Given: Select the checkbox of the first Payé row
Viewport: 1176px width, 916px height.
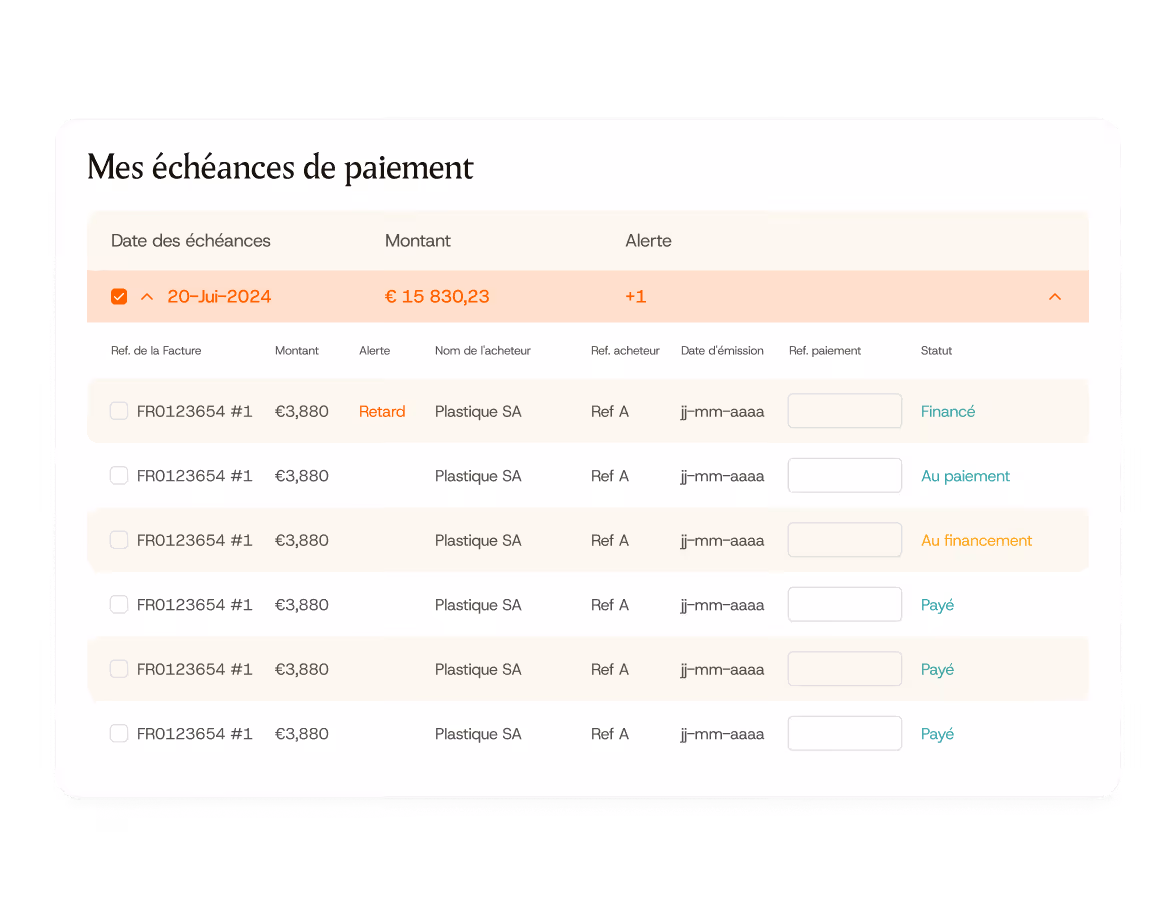Looking at the screenshot, I should (118, 605).
